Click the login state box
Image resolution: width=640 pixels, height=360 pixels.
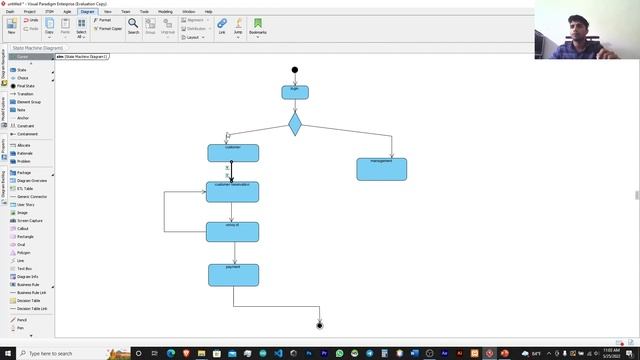coord(295,92)
